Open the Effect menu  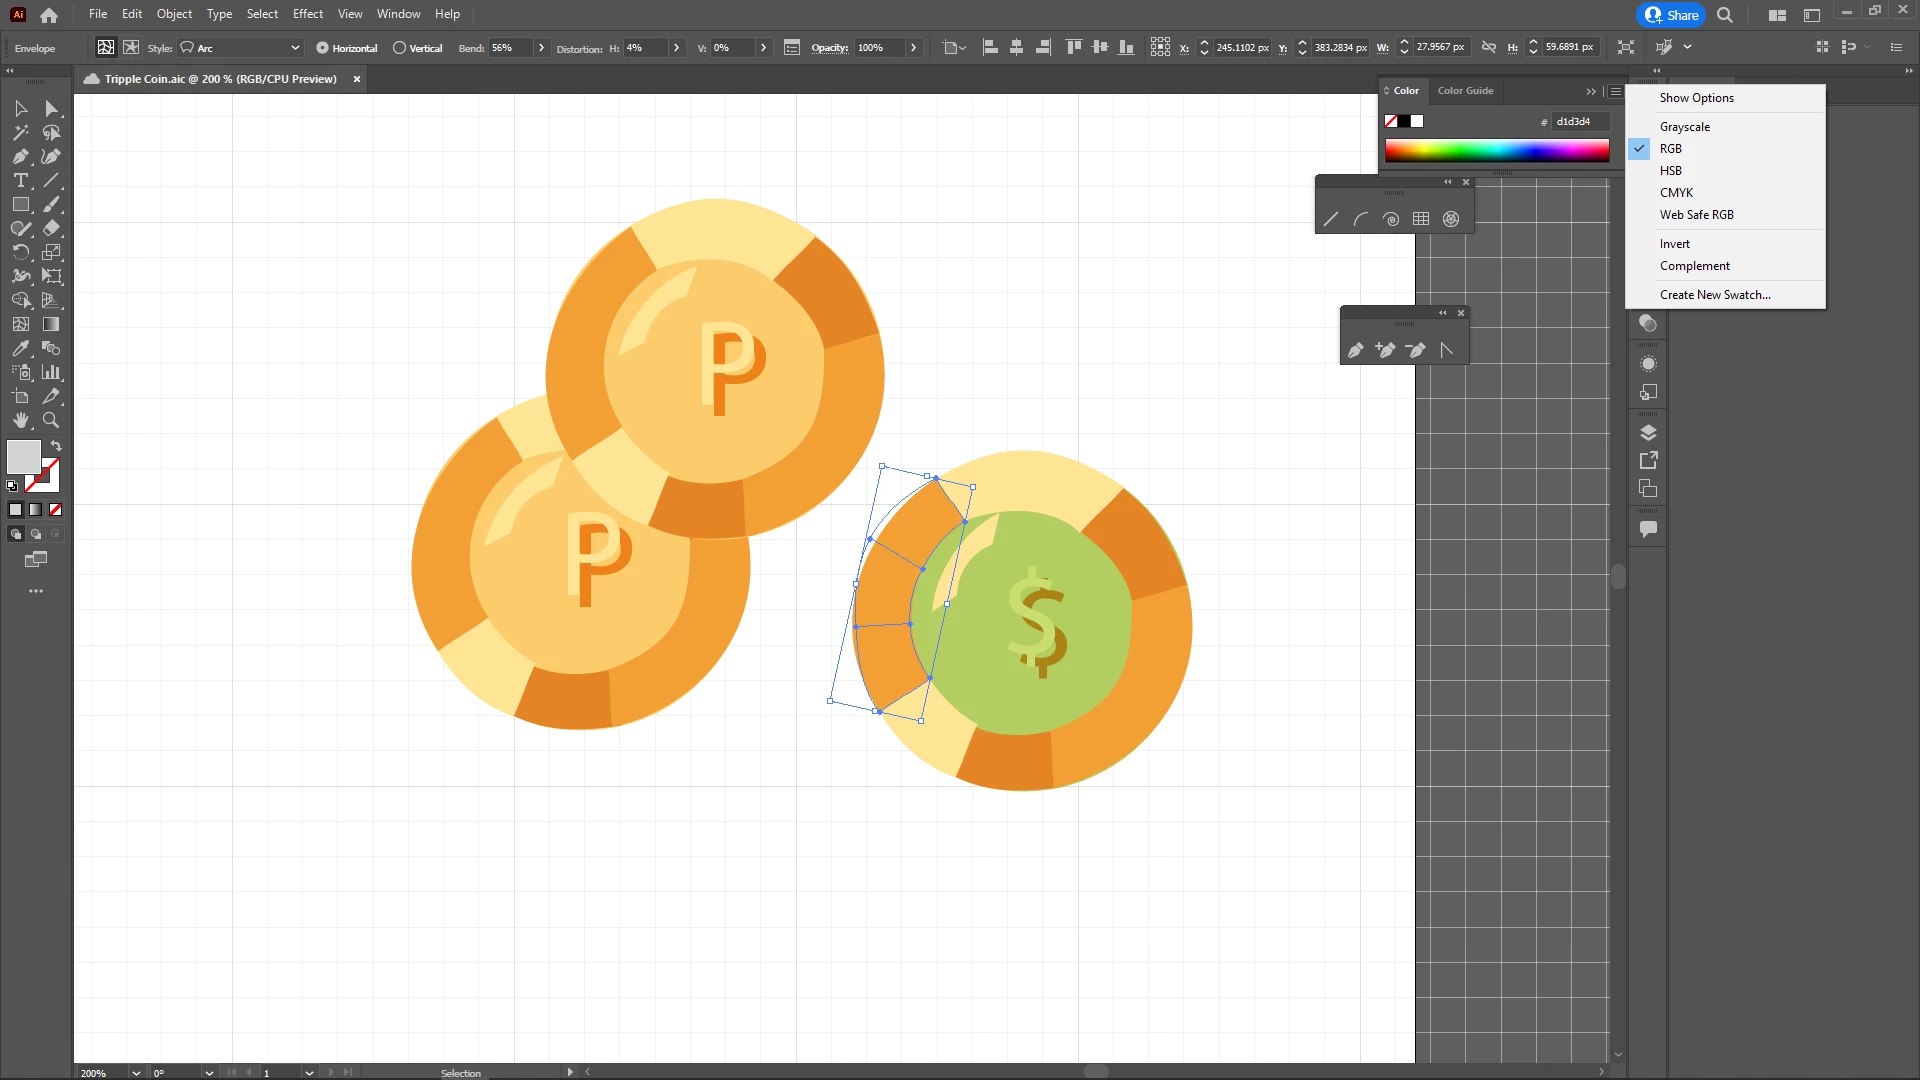pos(308,14)
